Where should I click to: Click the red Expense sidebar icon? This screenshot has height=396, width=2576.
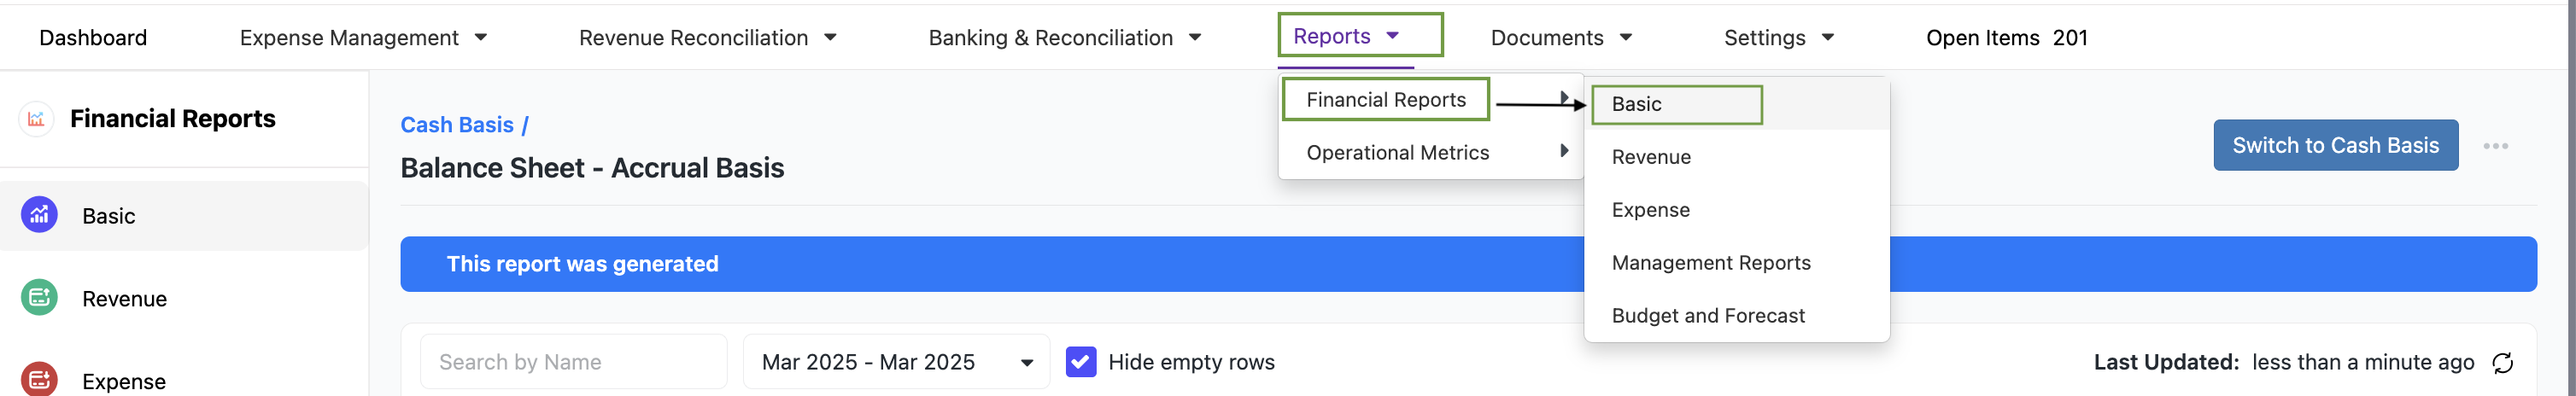(x=39, y=380)
